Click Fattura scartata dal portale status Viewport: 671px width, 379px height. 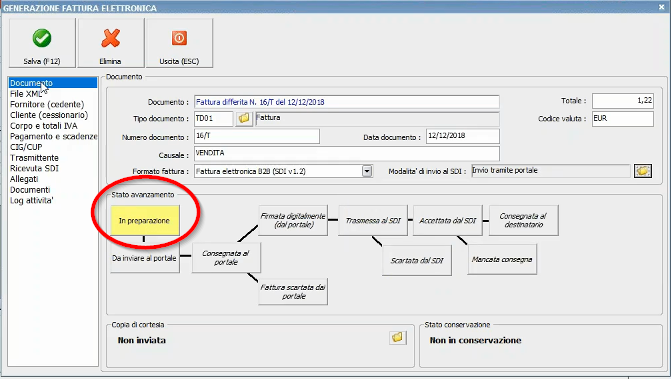click(x=293, y=291)
